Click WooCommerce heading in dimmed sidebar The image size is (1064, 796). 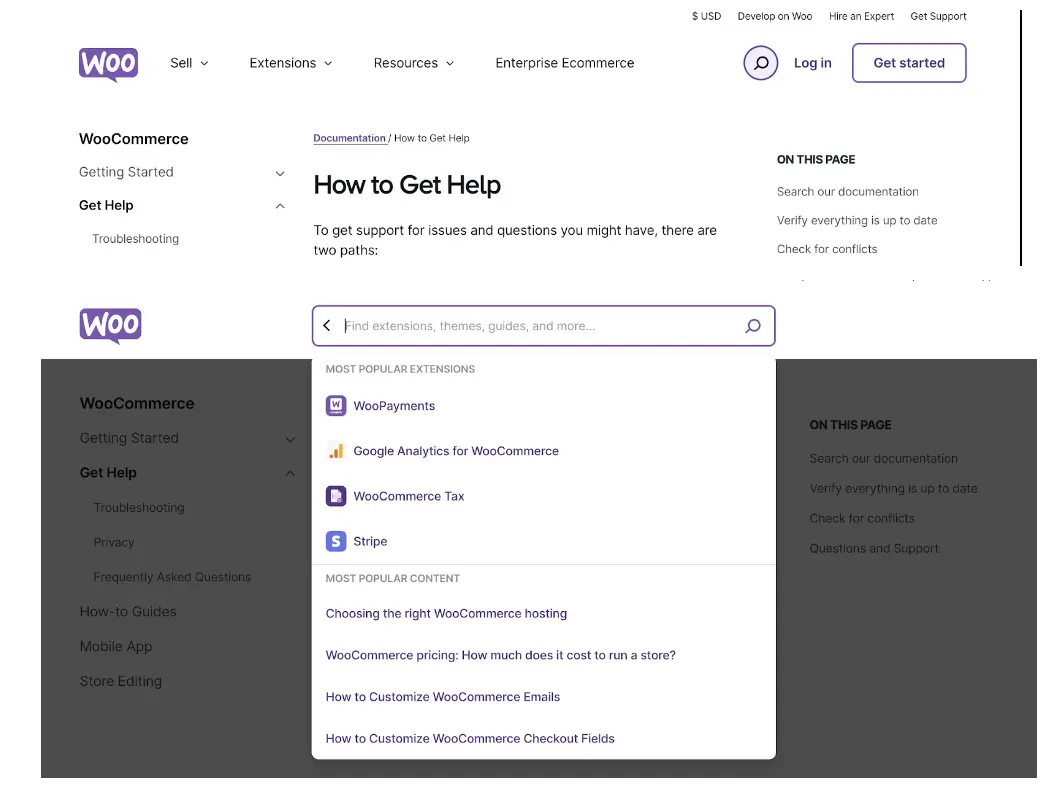coord(137,404)
